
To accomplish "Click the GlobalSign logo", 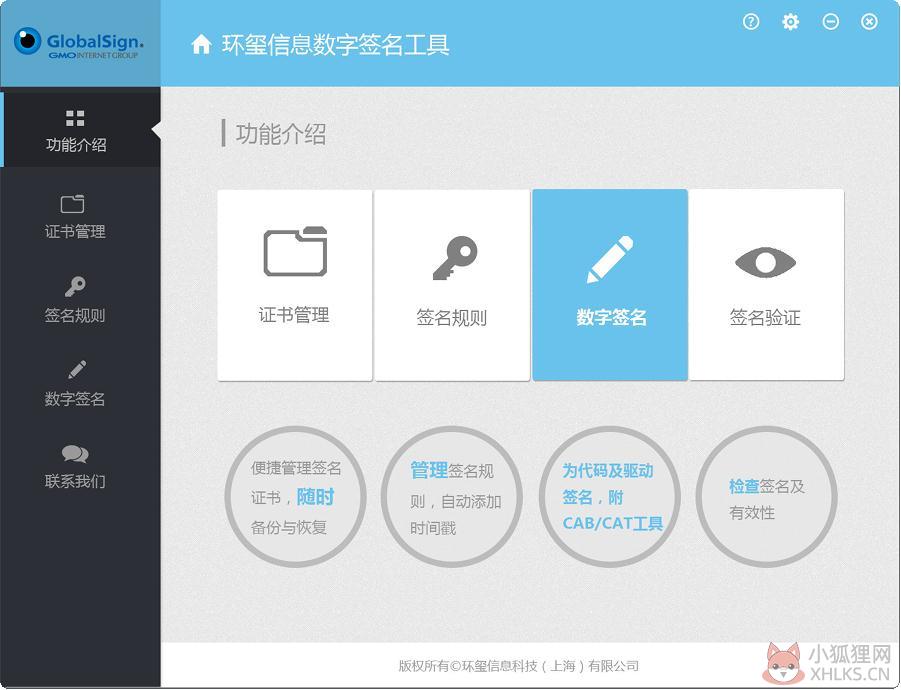I will (79, 43).
